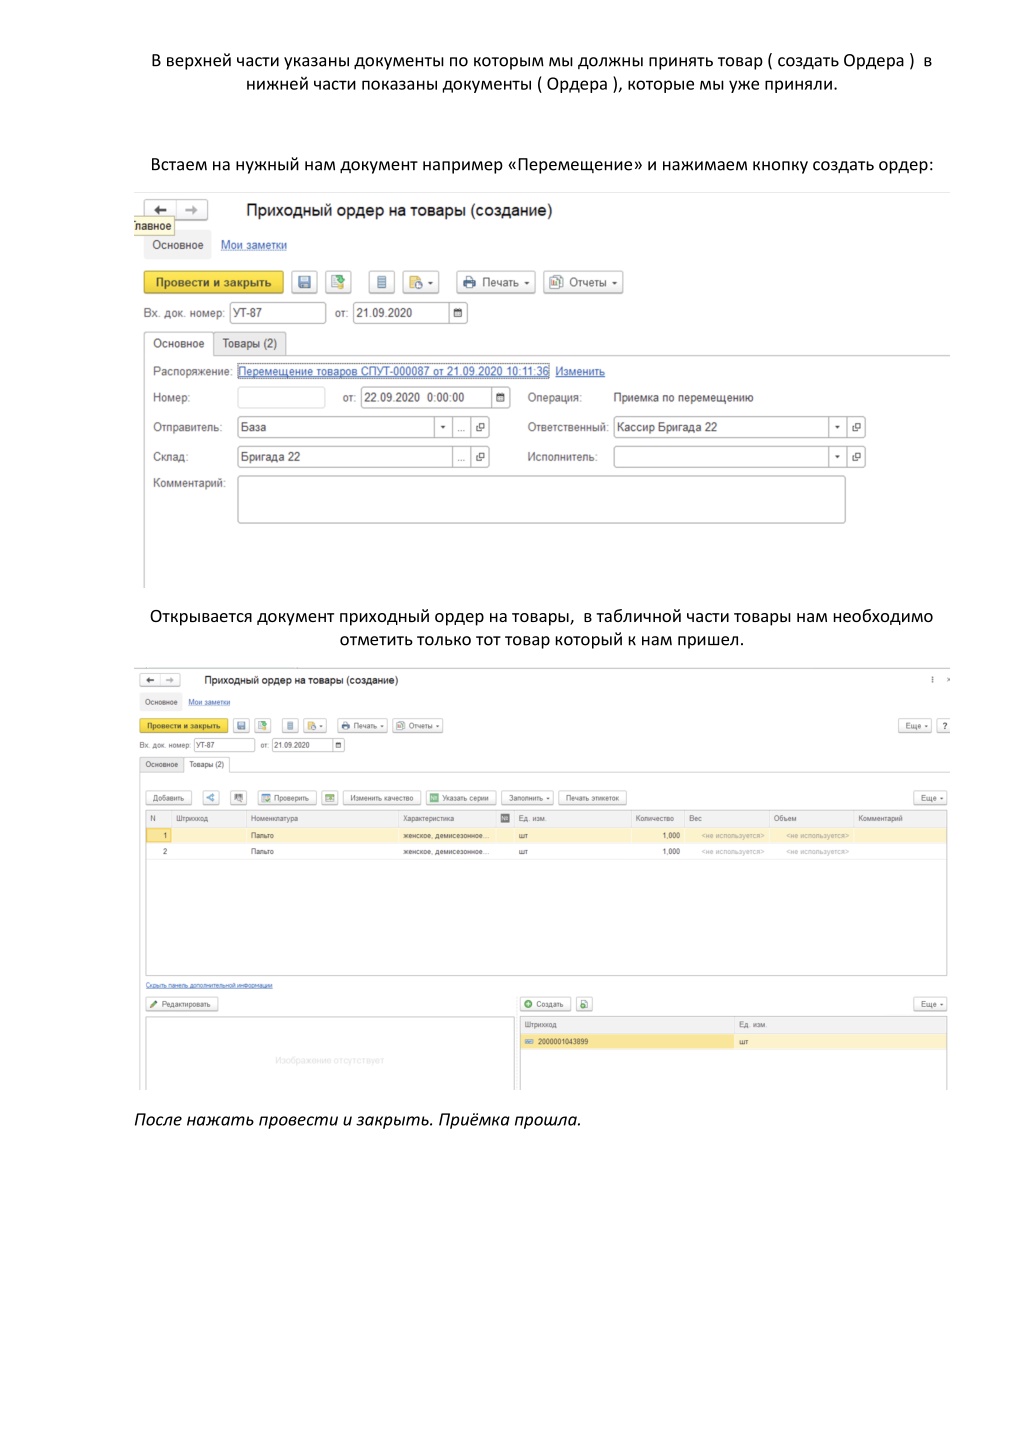Click the Редактировать button

click(x=182, y=1004)
